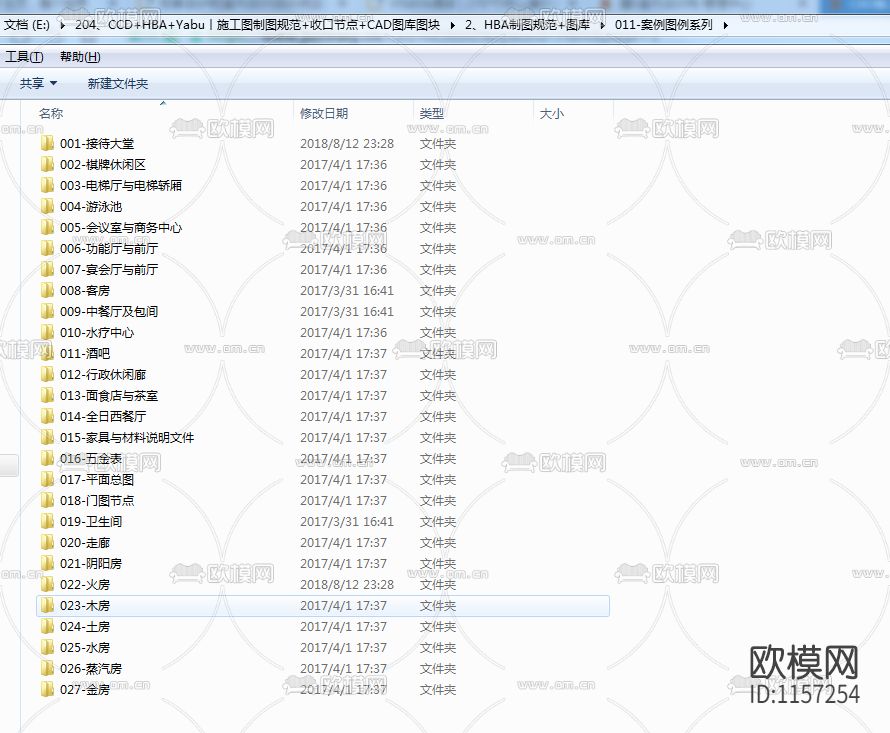Sort folders by 名称 column header

[51, 113]
